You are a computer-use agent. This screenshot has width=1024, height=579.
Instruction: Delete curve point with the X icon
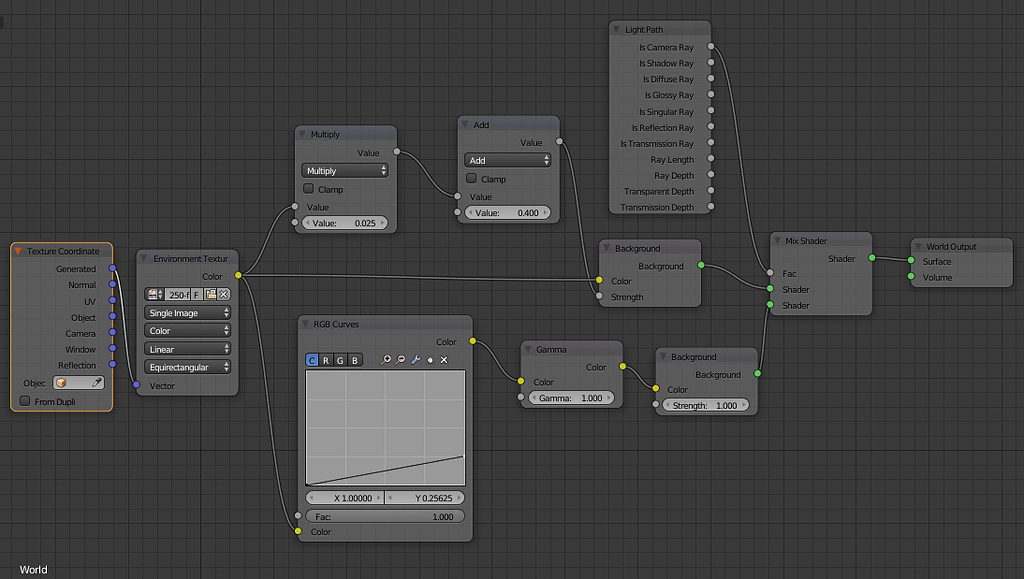pyautogui.click(x=444, y=360)
